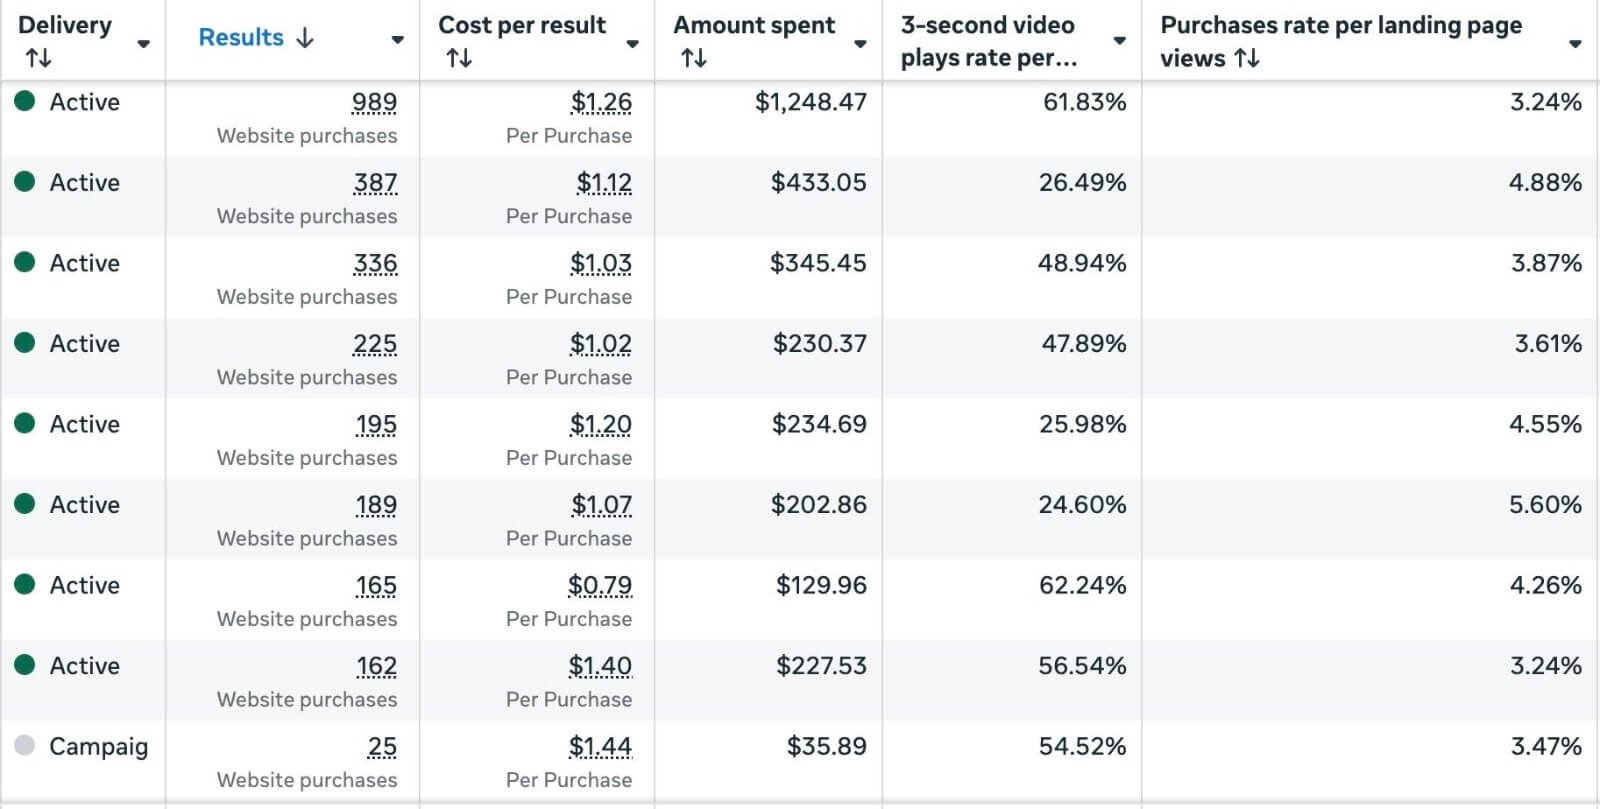The width and height of the screenshot is (1600, 809).
Task: Click the descending sort arrow beside Results
Action: [x=305, y=38]
